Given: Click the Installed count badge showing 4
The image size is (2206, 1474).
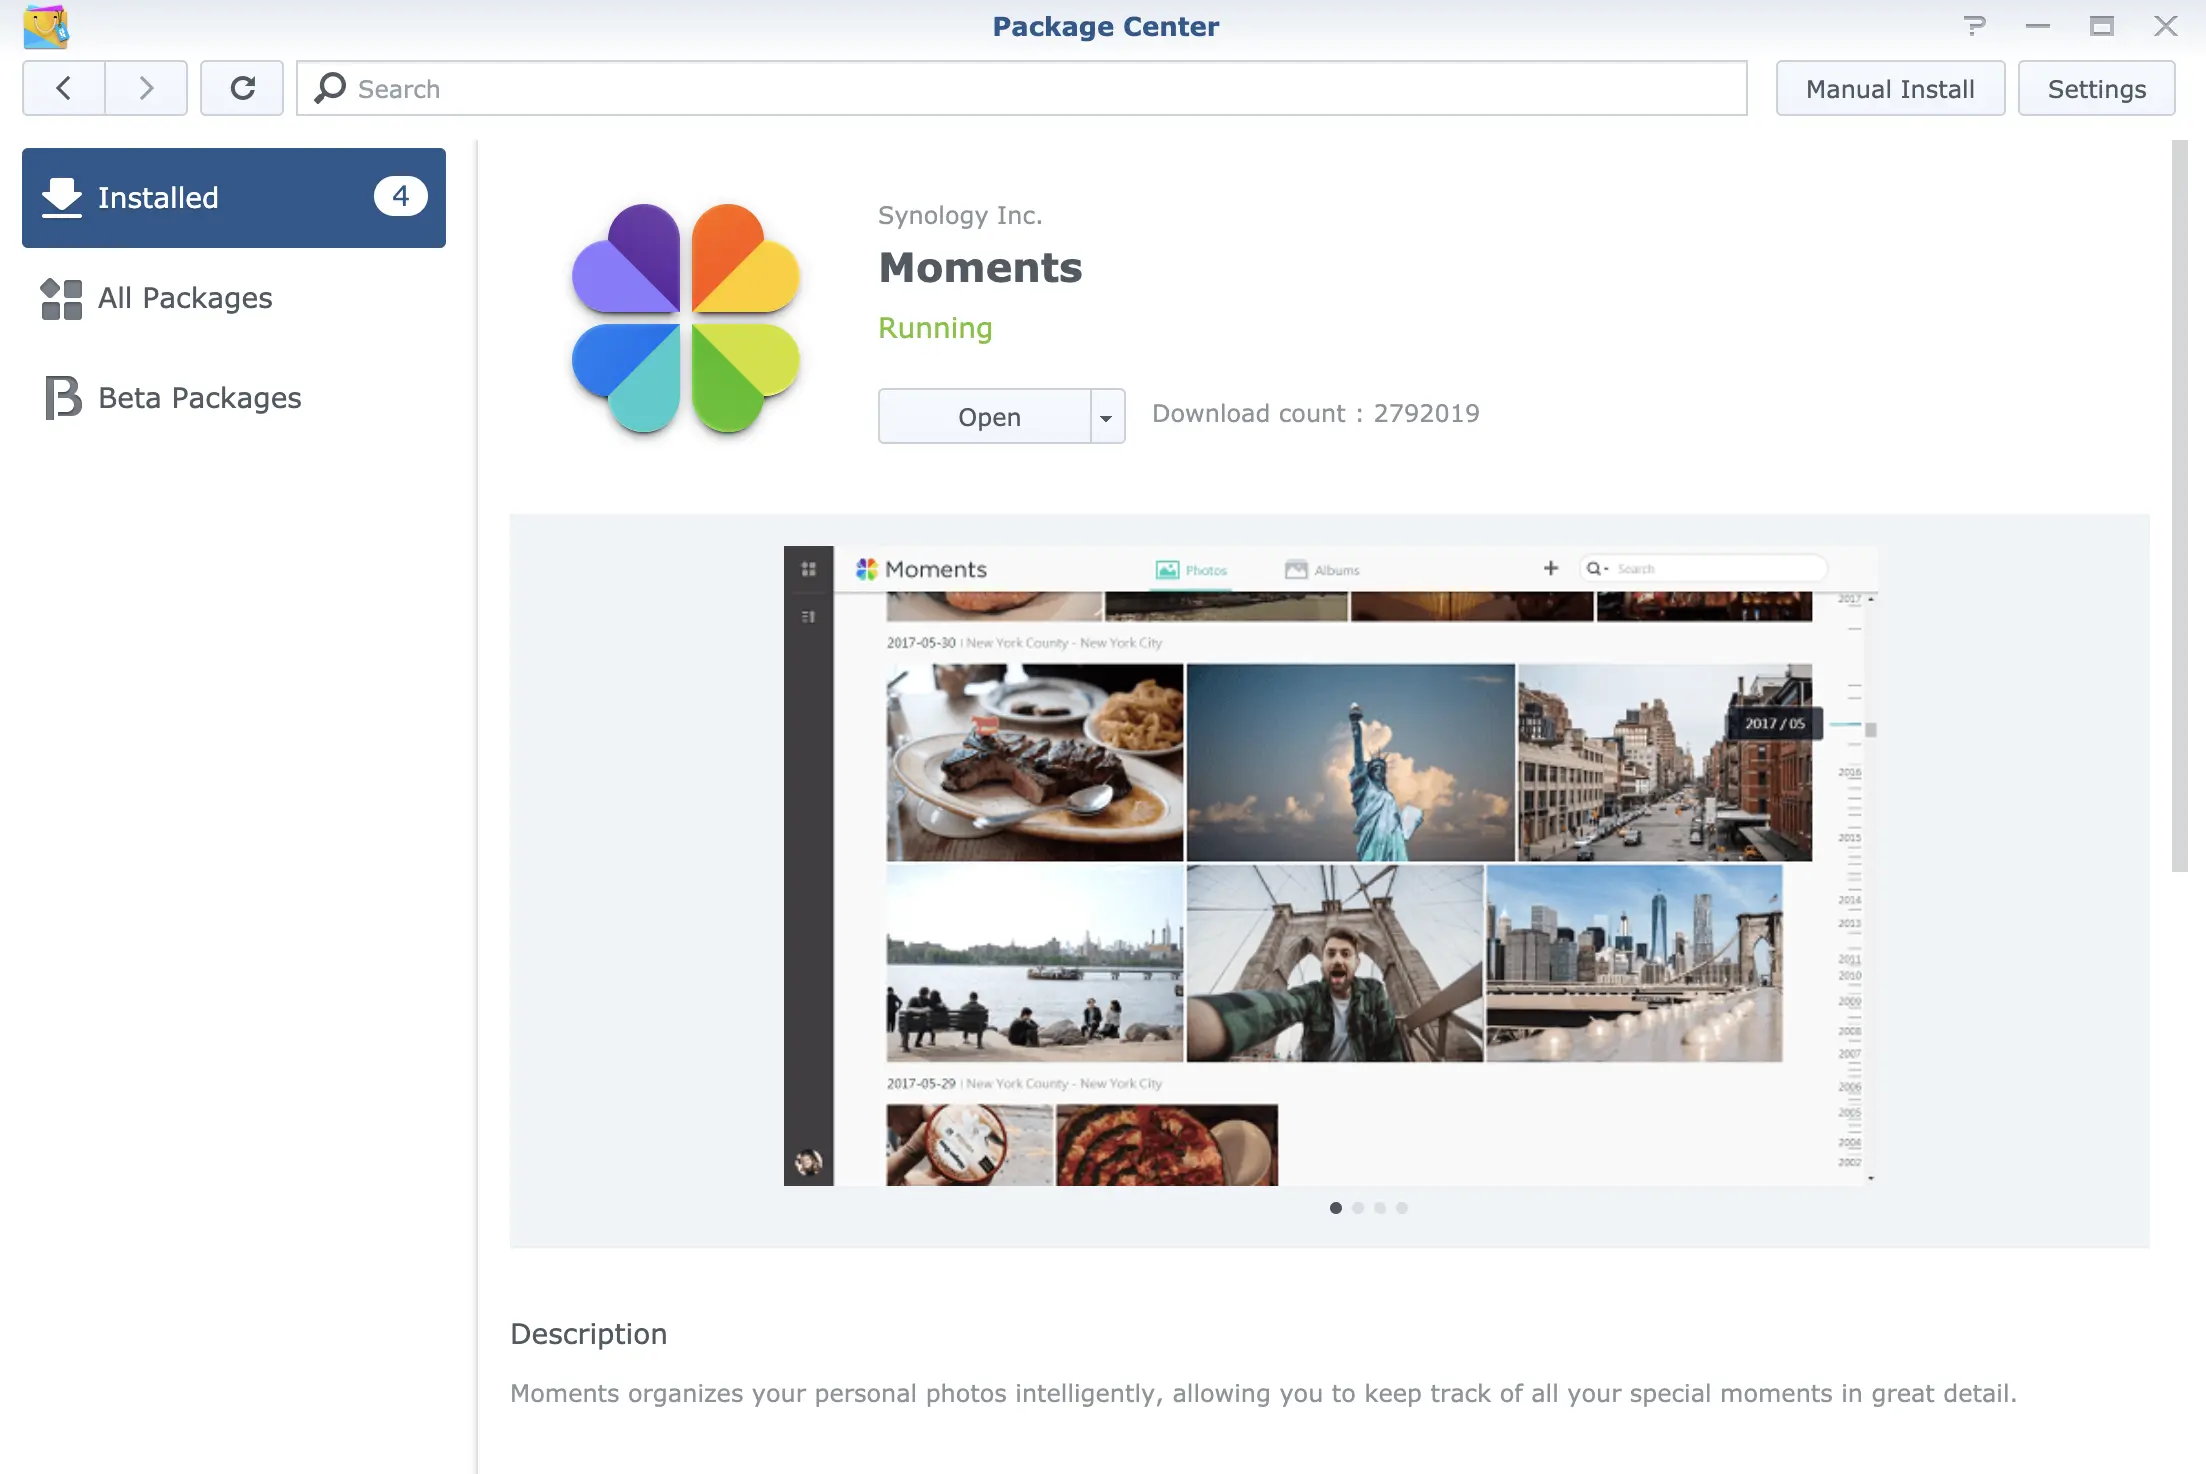Looking at the screenshot, I should (400, 196).
